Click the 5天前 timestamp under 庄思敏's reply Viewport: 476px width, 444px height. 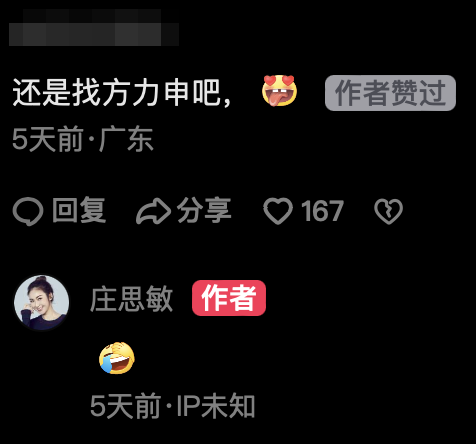click(x=126, y=406)
